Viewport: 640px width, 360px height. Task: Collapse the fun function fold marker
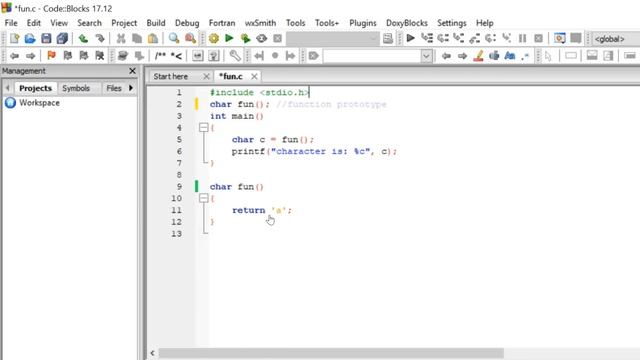click(x=204, y=198)
